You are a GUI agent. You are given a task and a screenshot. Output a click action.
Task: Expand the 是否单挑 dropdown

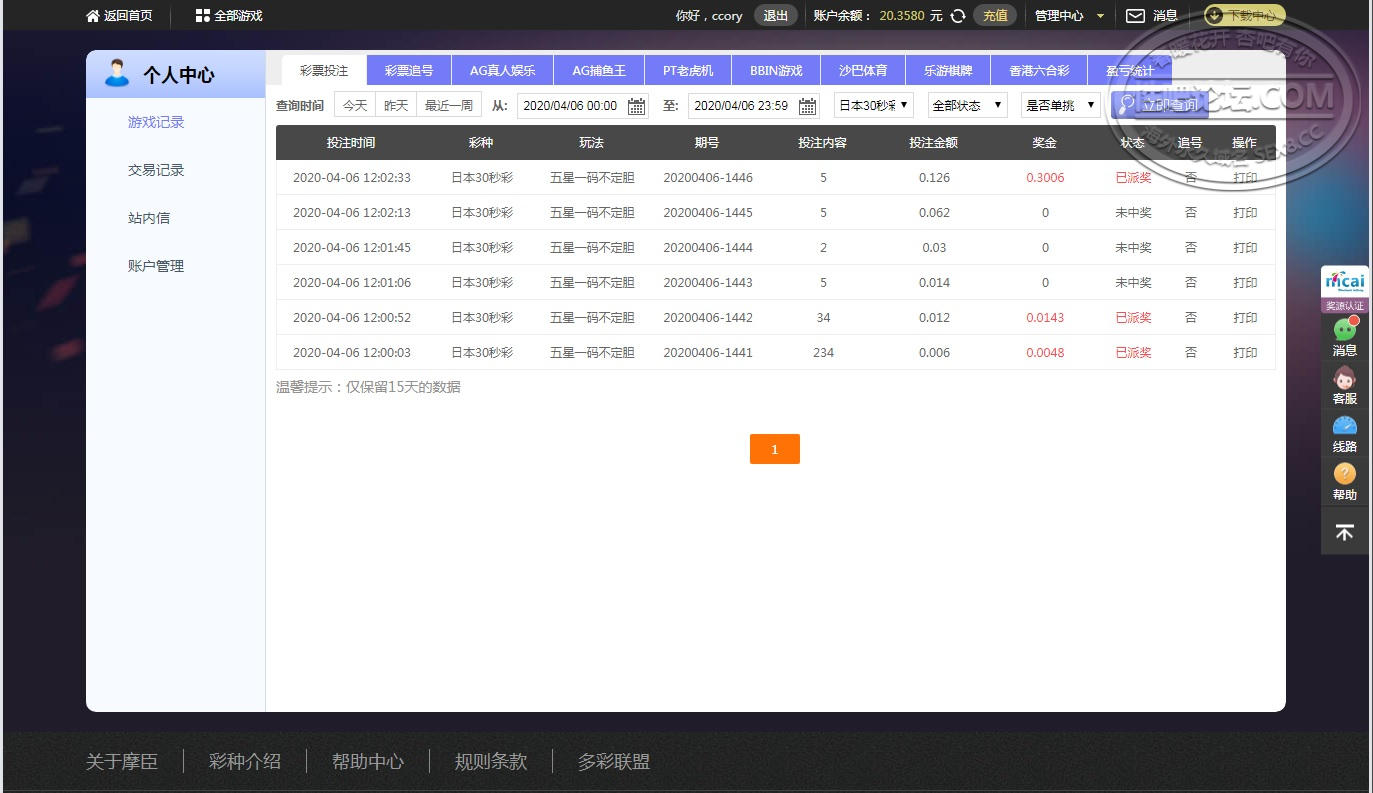coord(1060,105)
